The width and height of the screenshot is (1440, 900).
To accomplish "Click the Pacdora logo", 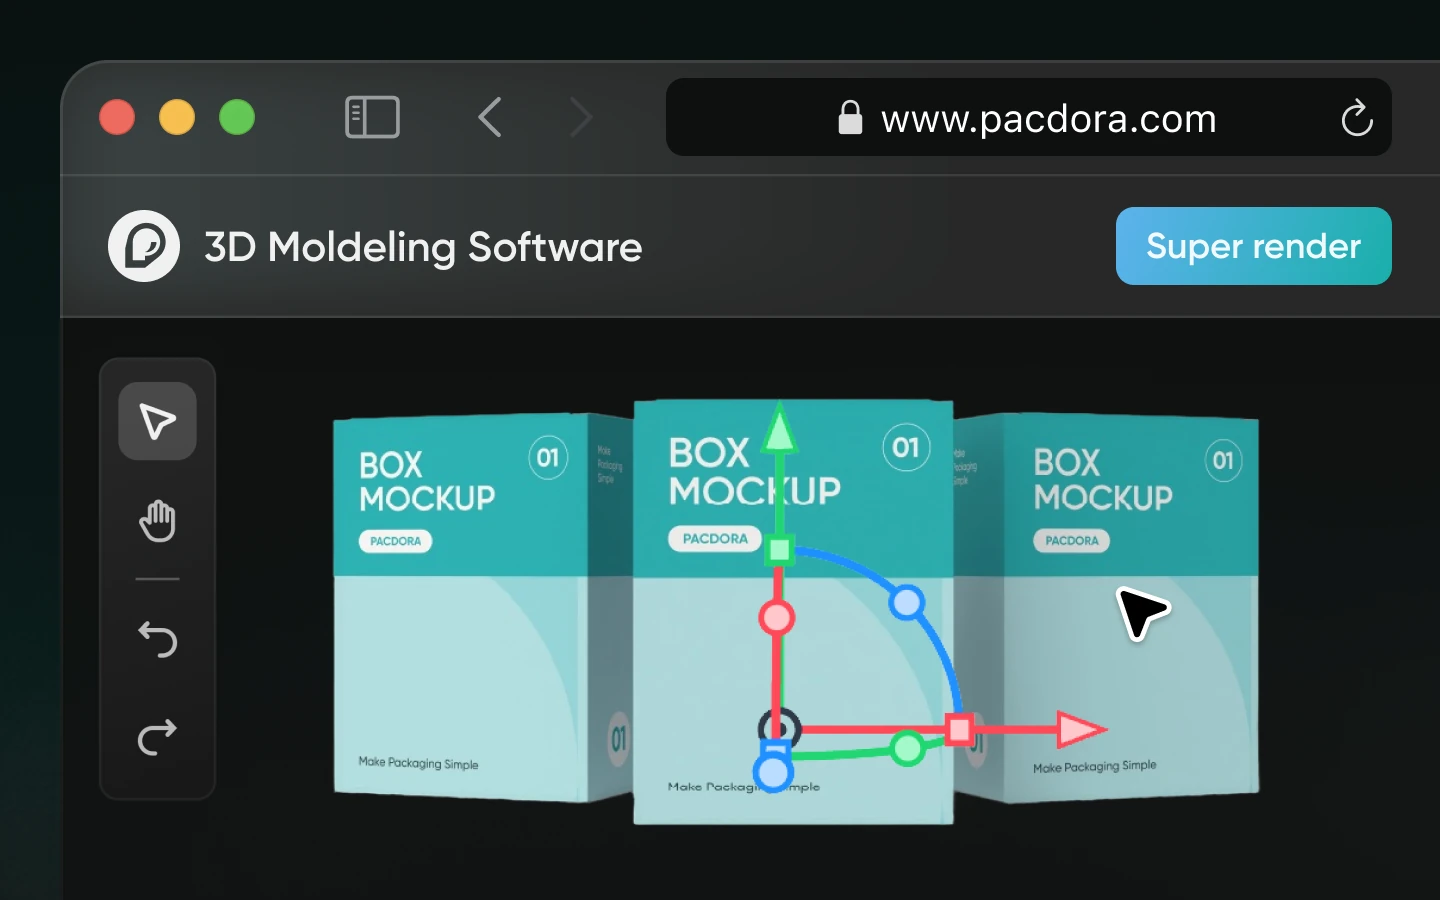I will pos(143,246).
